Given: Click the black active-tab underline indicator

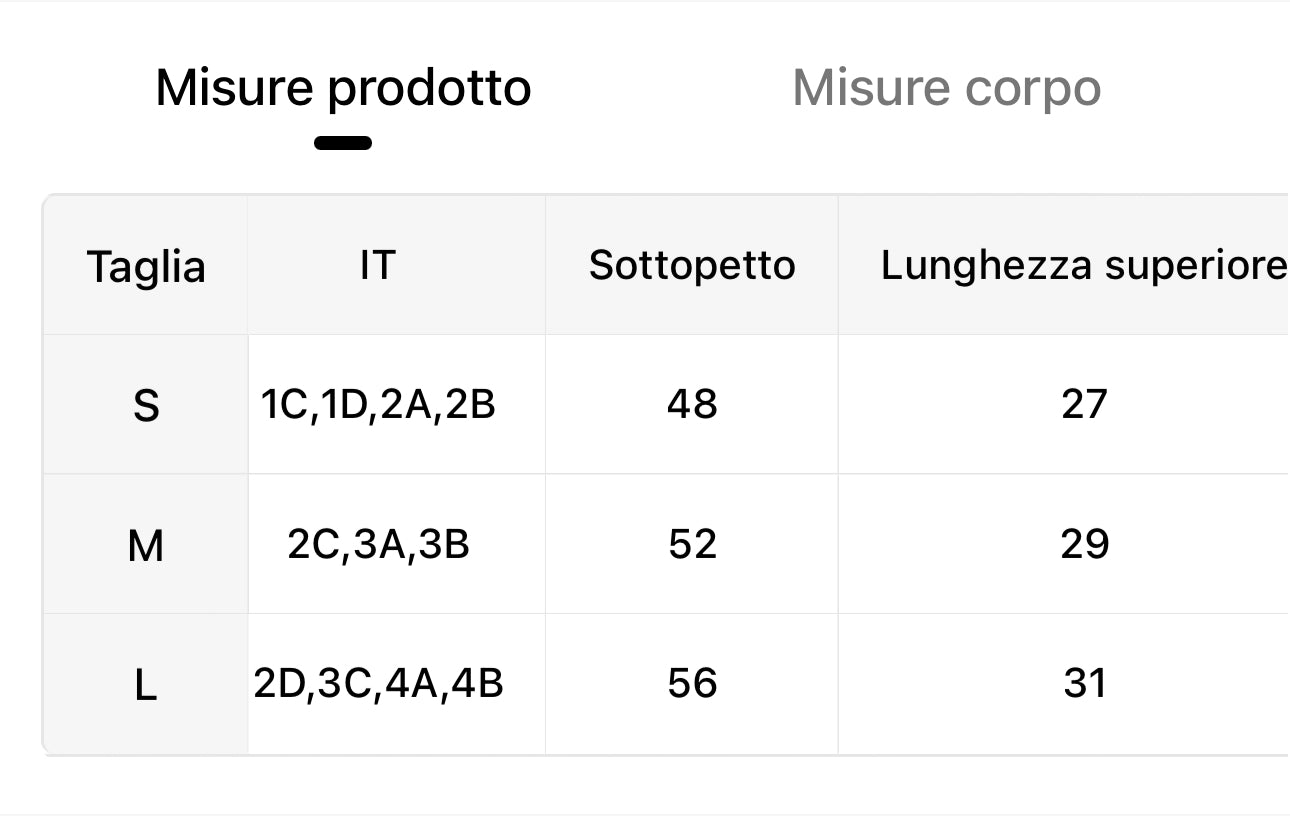Looking at the screenshot, I should 343,143.
